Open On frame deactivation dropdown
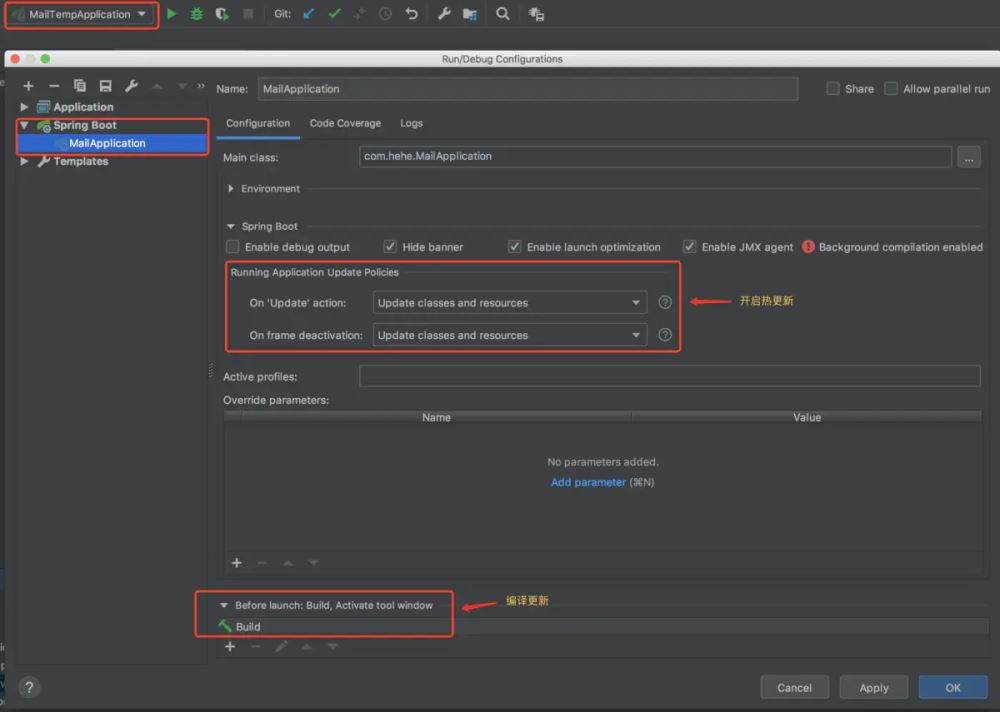 pos(510,335)
